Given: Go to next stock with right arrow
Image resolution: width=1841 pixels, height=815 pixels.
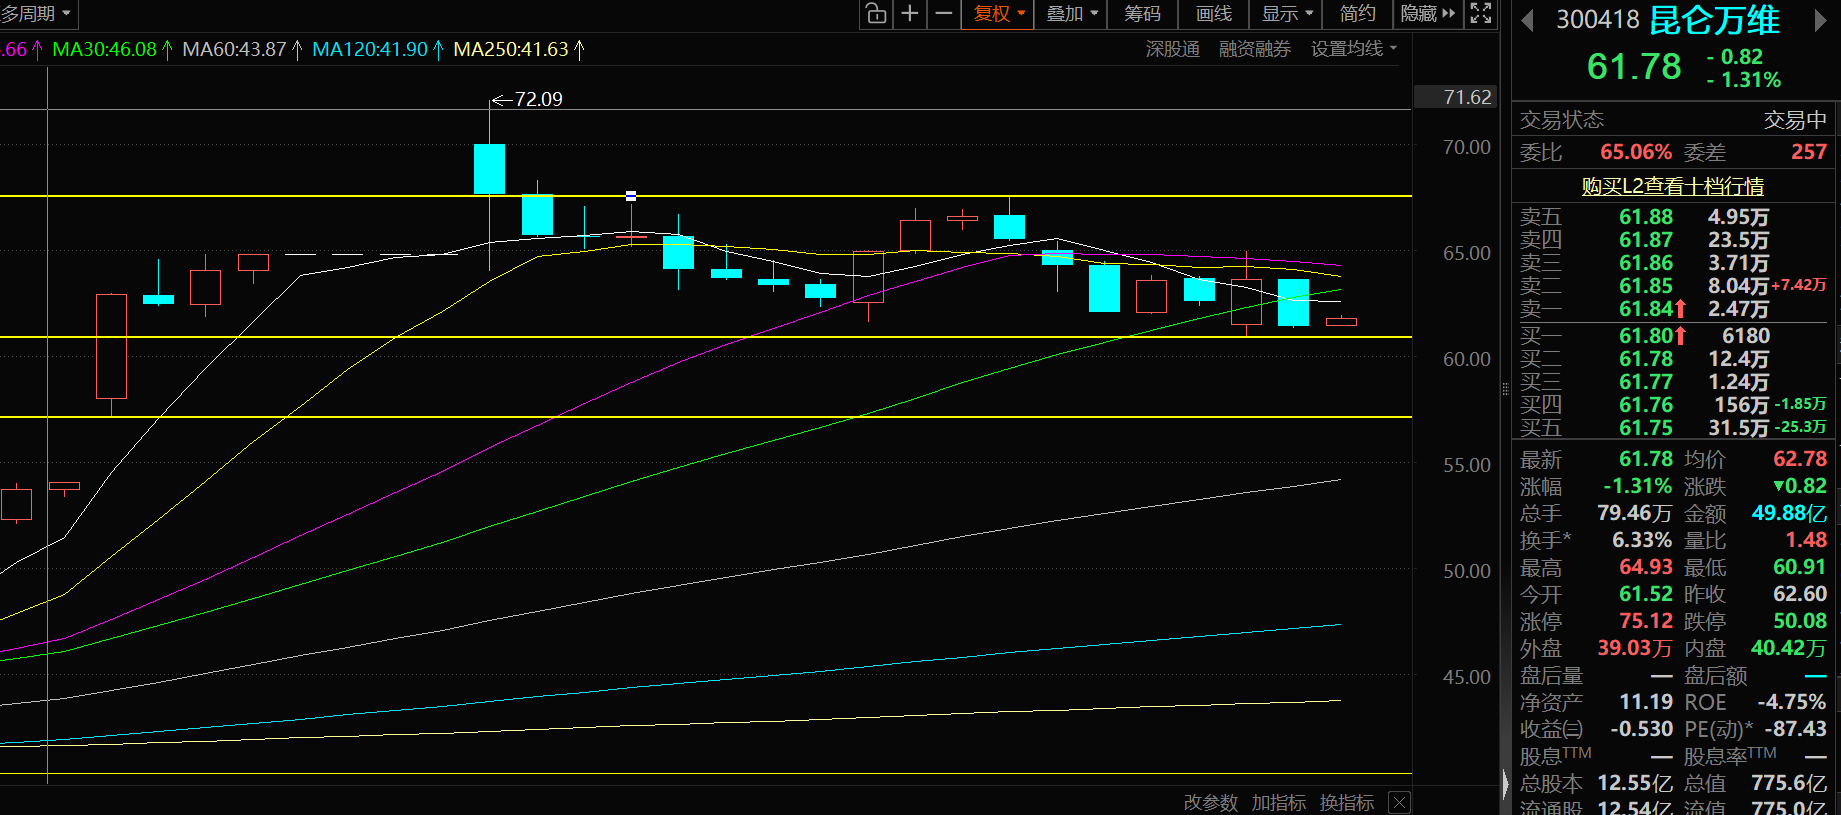Looking at the screenshot, I should tap(1820, 21).
